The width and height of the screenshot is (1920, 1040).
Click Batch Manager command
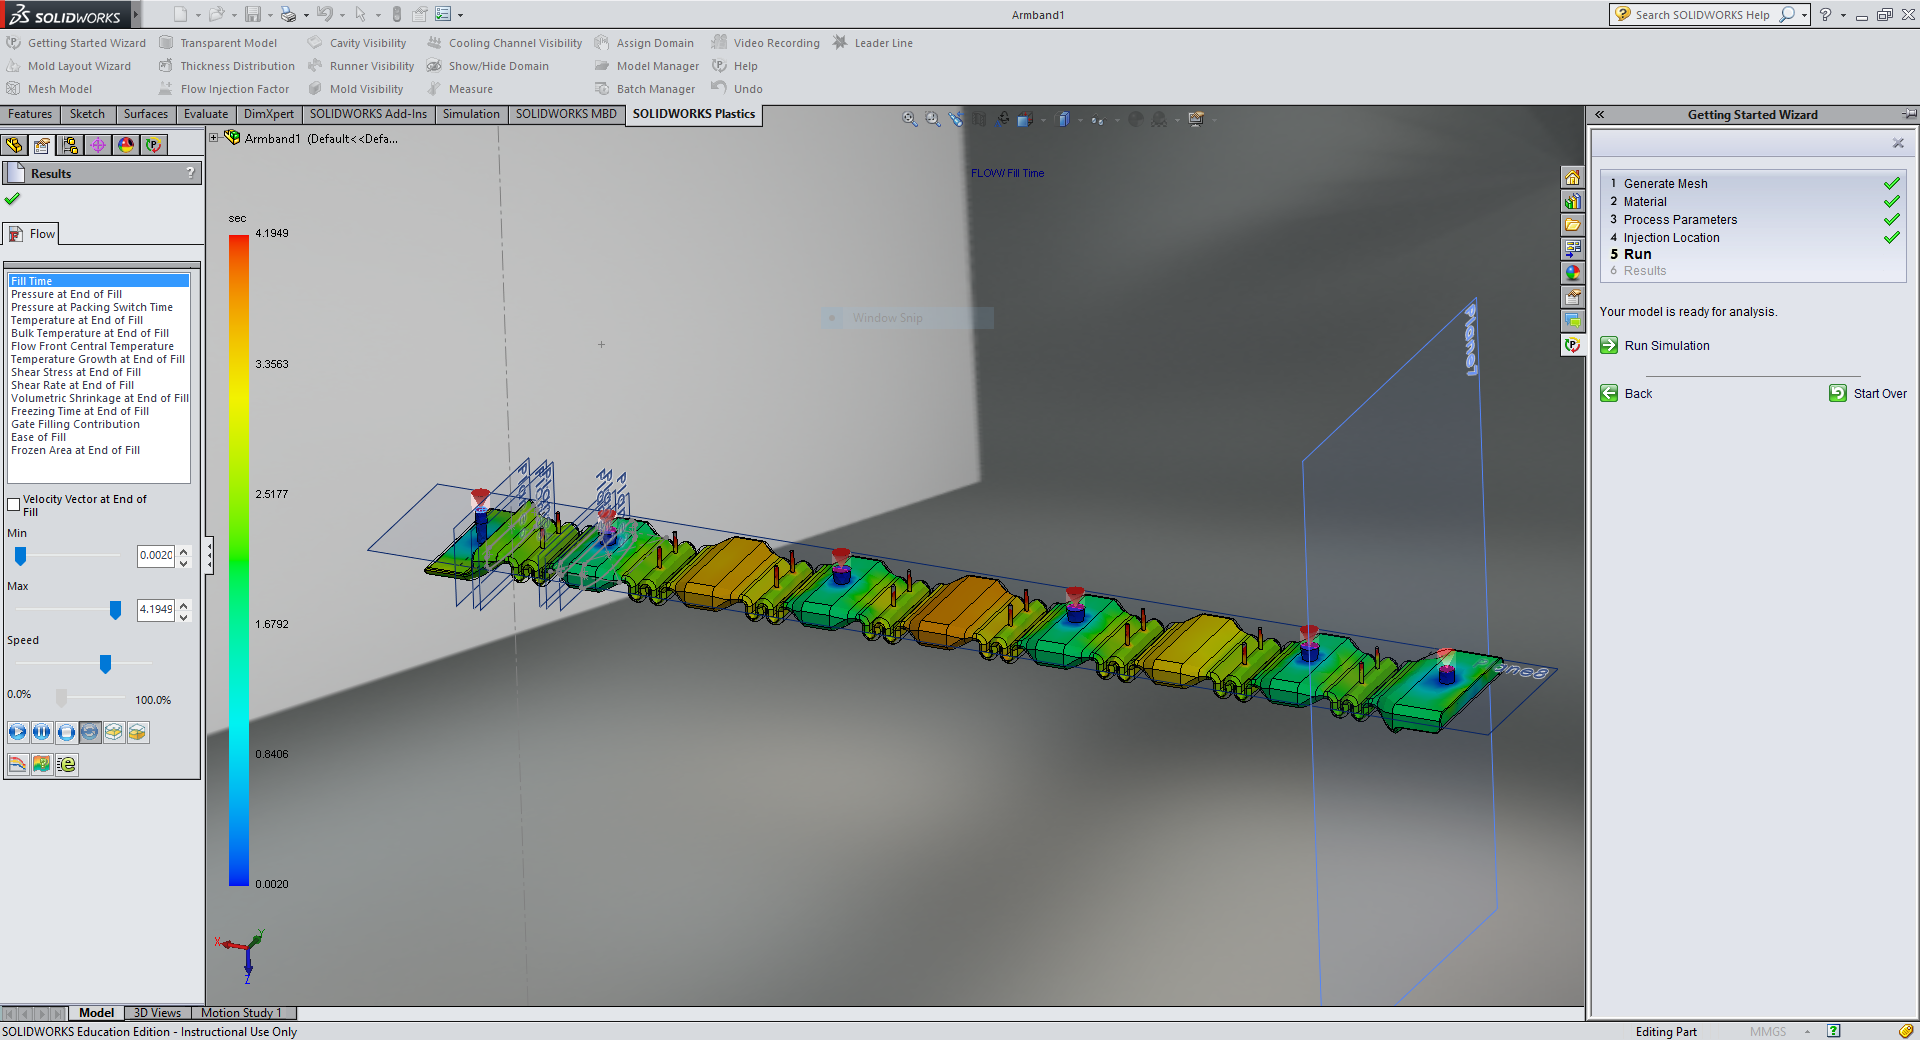pos(645,89)
